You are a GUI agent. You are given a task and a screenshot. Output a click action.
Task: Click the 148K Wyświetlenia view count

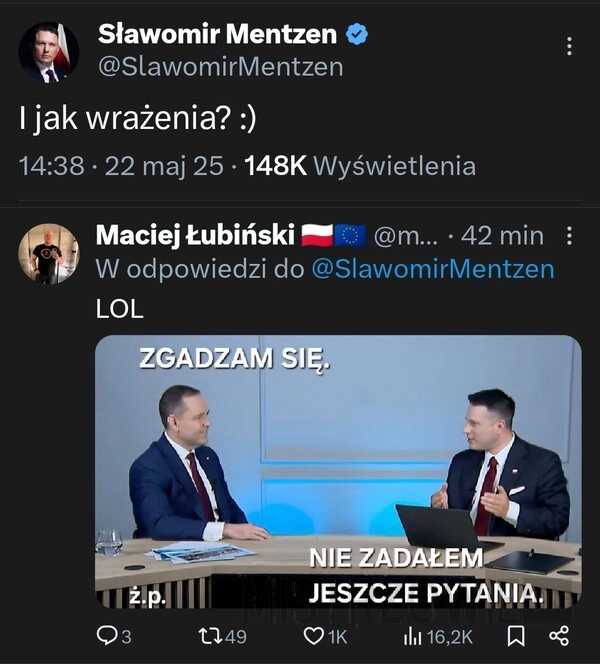(x=360, y=166)
